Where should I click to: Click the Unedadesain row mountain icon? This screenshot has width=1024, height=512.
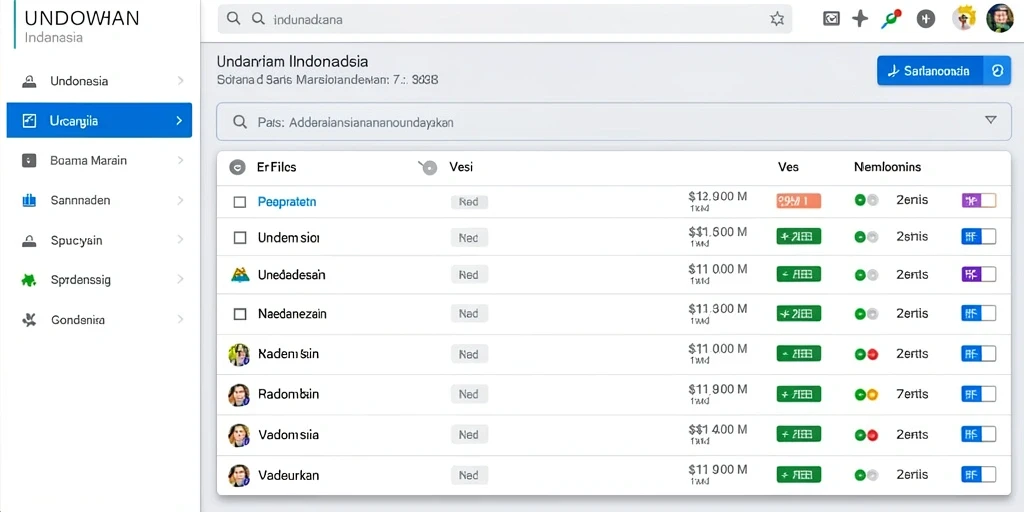[x=240, y=275]
